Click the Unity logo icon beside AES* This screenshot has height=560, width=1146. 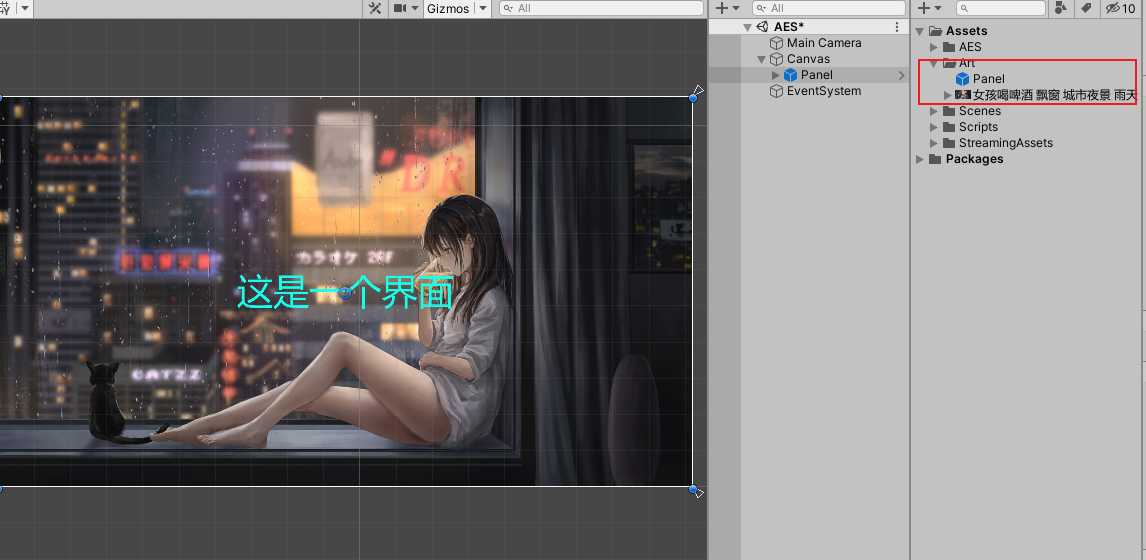(762, 27)
